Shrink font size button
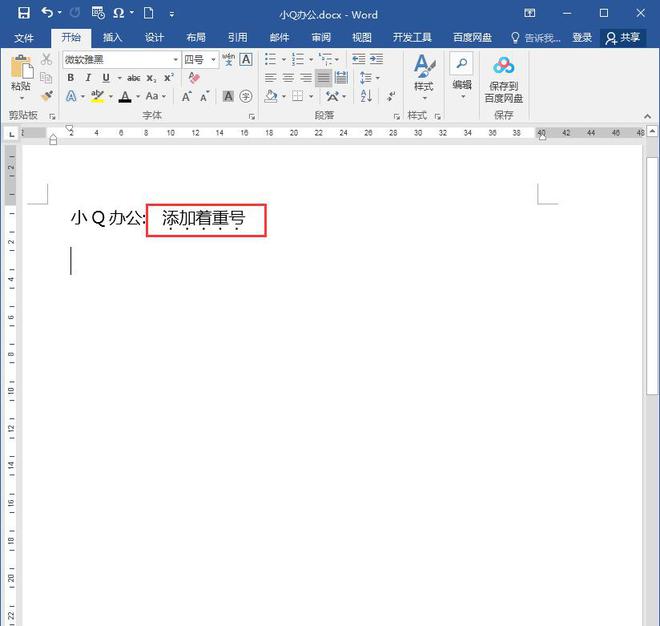Image resolution: width=660 pixels, height=626 pixels. pyautogui.click(x=205, y=96)
